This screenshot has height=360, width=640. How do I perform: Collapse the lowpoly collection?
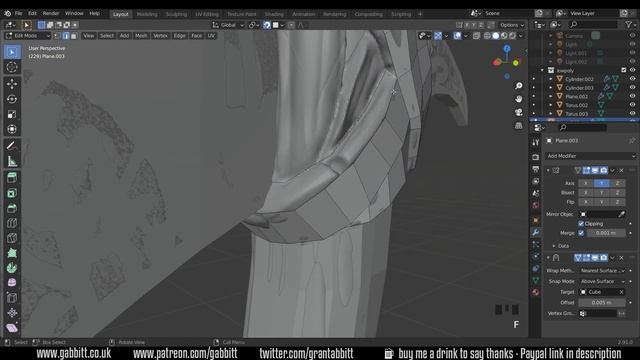pyautogui.click(x=542, y=70)
